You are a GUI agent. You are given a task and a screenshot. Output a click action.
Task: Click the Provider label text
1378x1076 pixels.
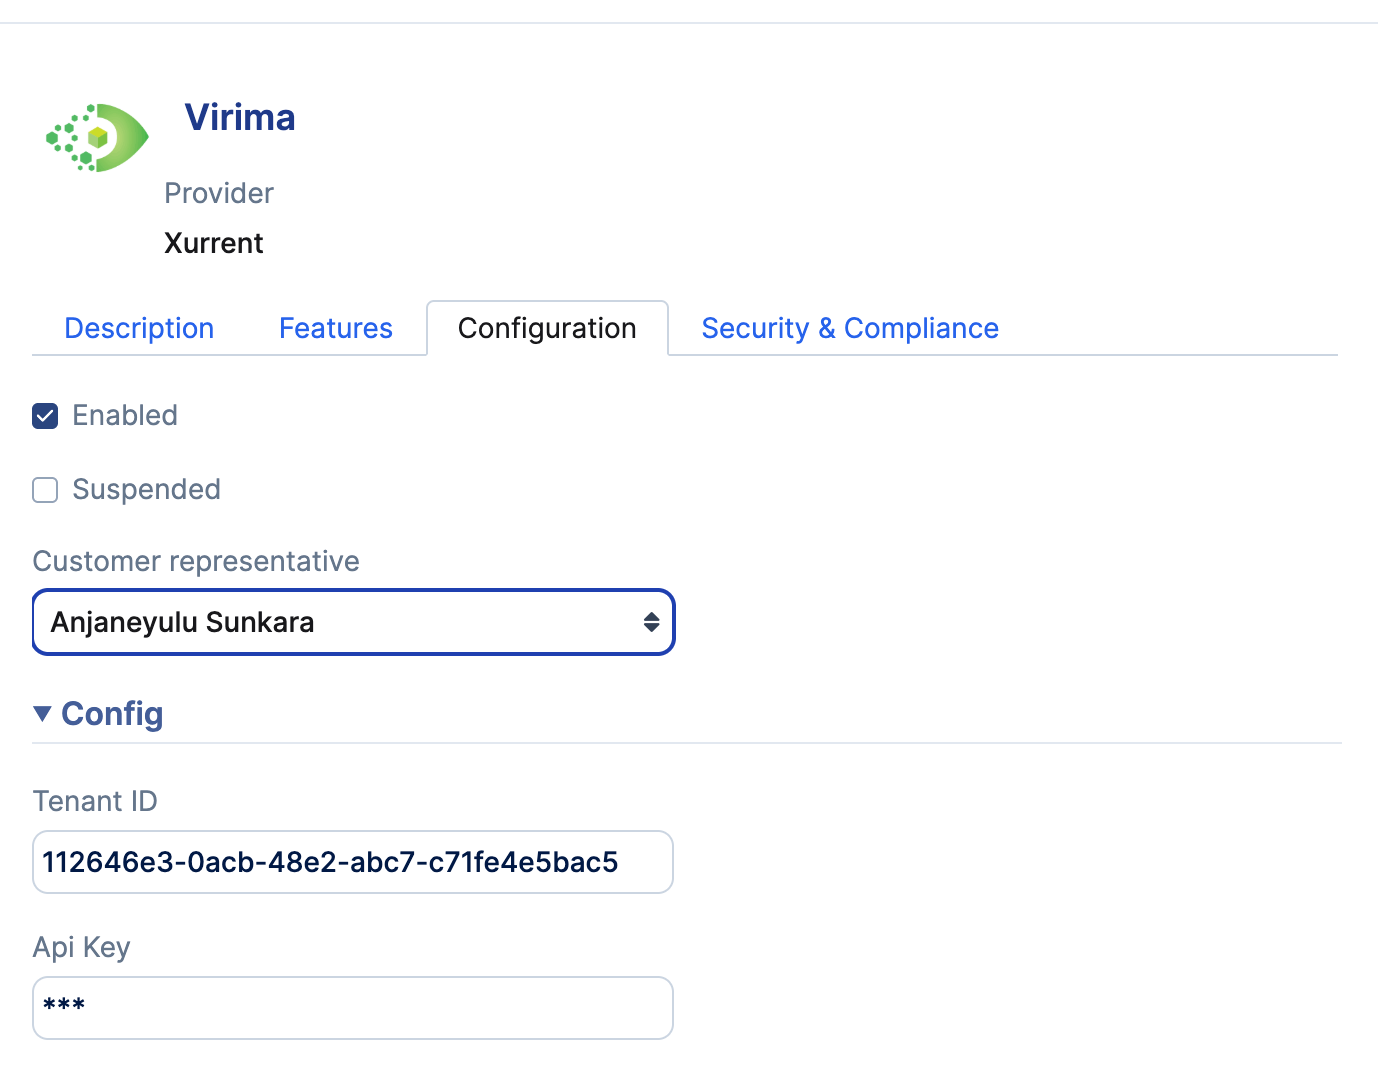219,193
